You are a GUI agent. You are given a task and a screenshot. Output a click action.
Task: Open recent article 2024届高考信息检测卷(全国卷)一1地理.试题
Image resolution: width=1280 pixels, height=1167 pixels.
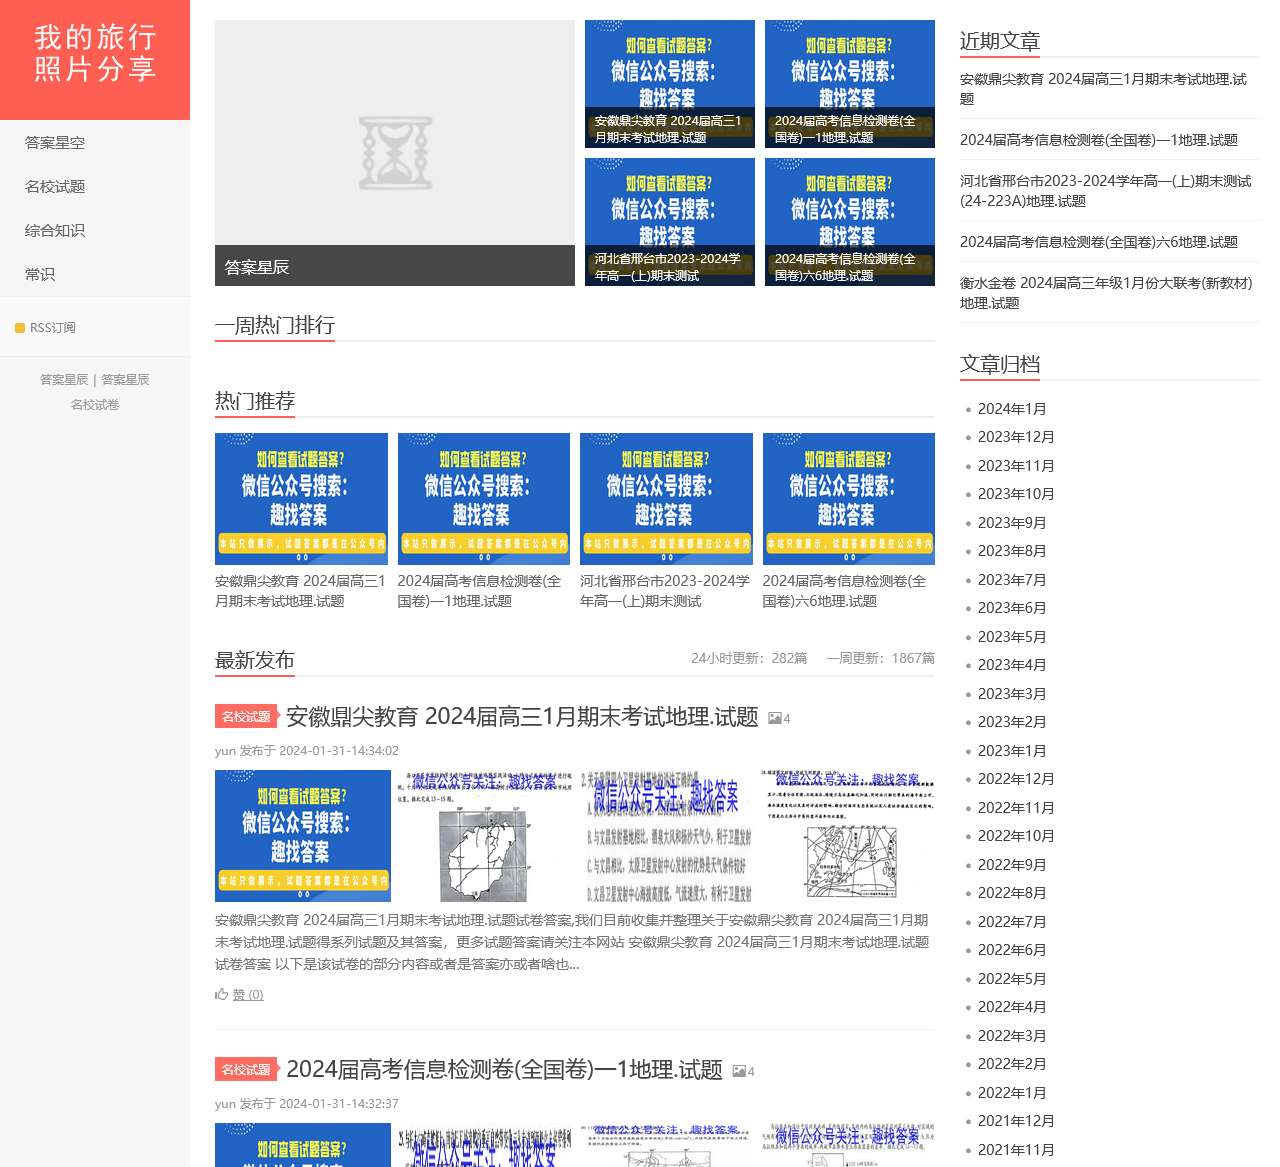pyautogui.click(x=1099, y=140)
